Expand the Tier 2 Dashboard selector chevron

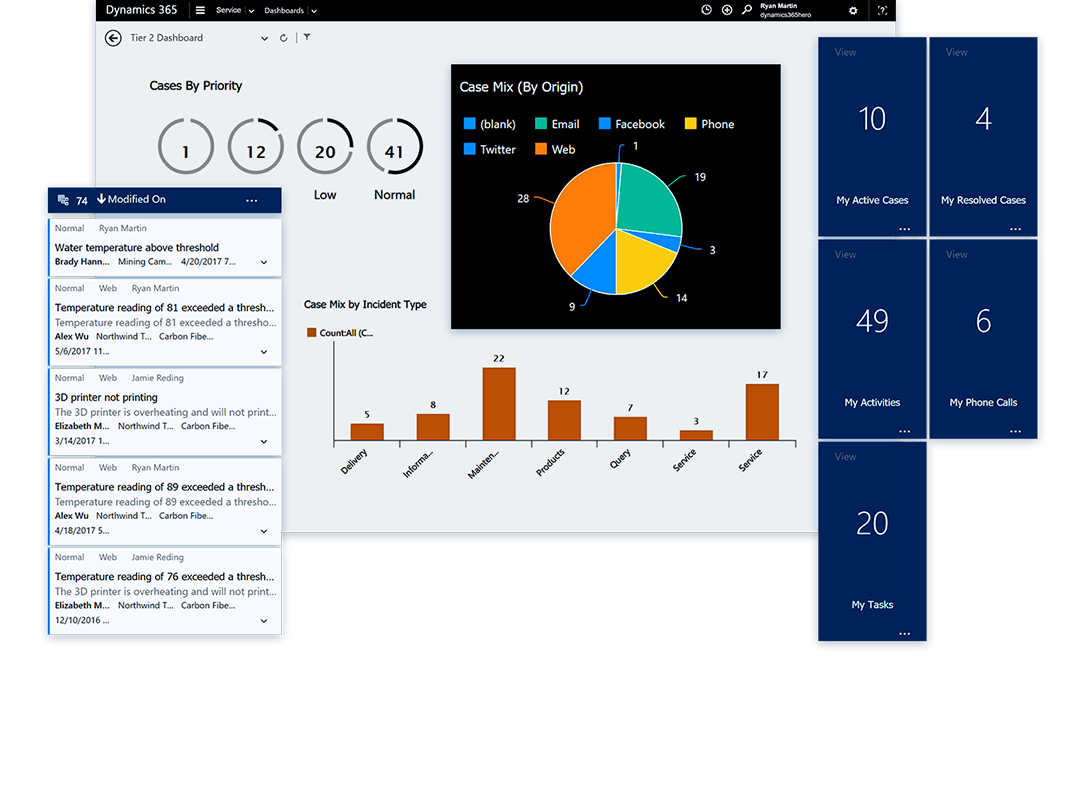265,39
